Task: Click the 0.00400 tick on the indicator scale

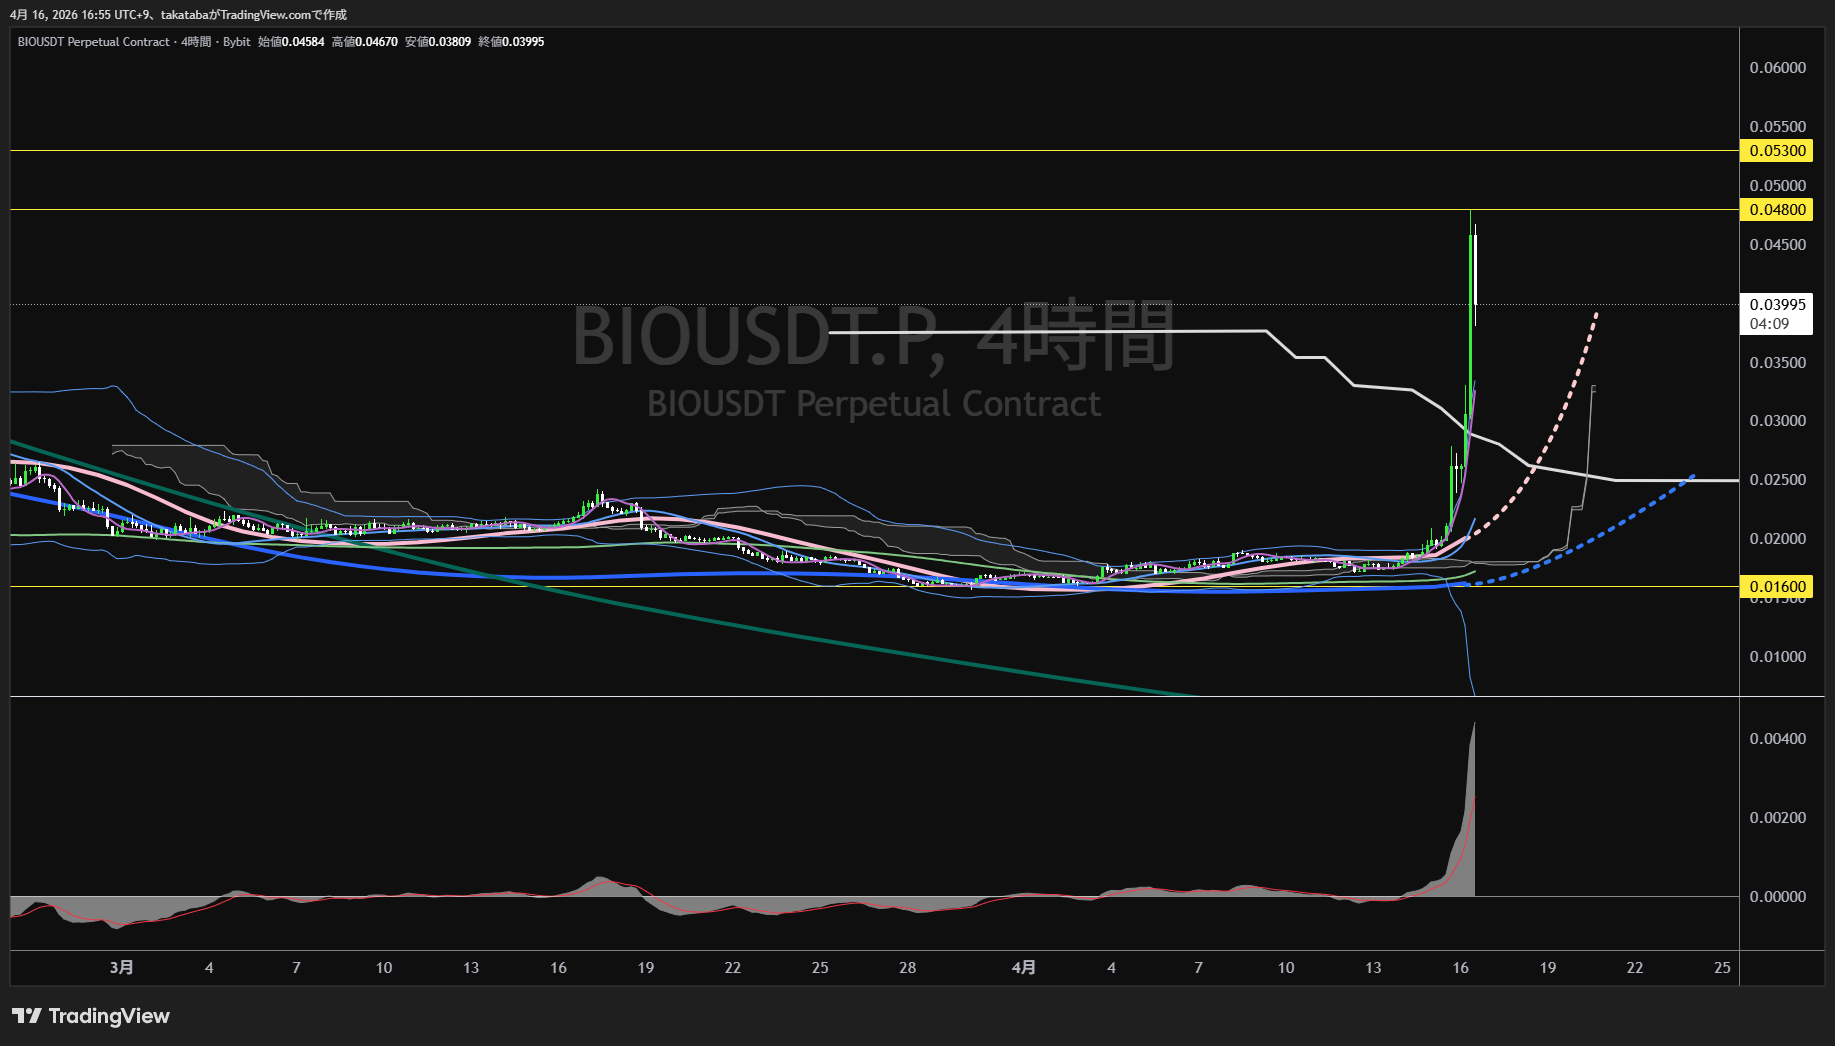Action: tap(1777, 739)
